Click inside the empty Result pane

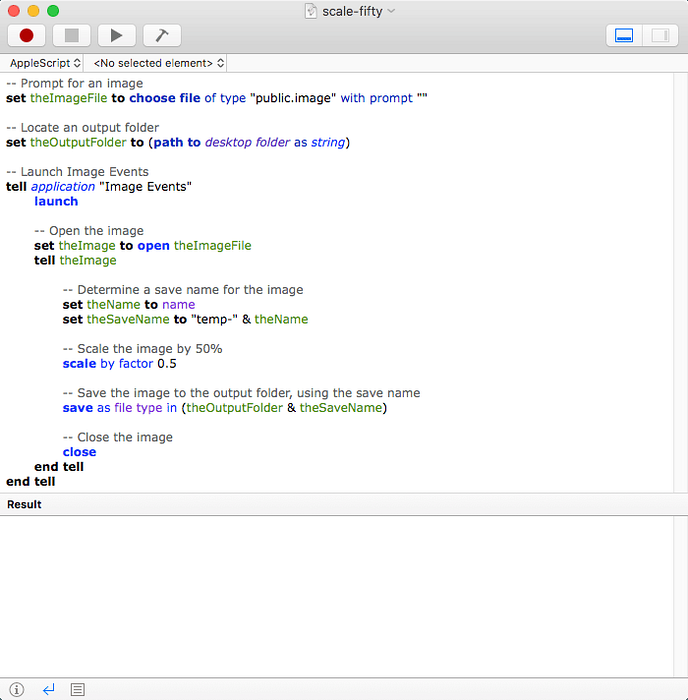click(x=343, y=595)
